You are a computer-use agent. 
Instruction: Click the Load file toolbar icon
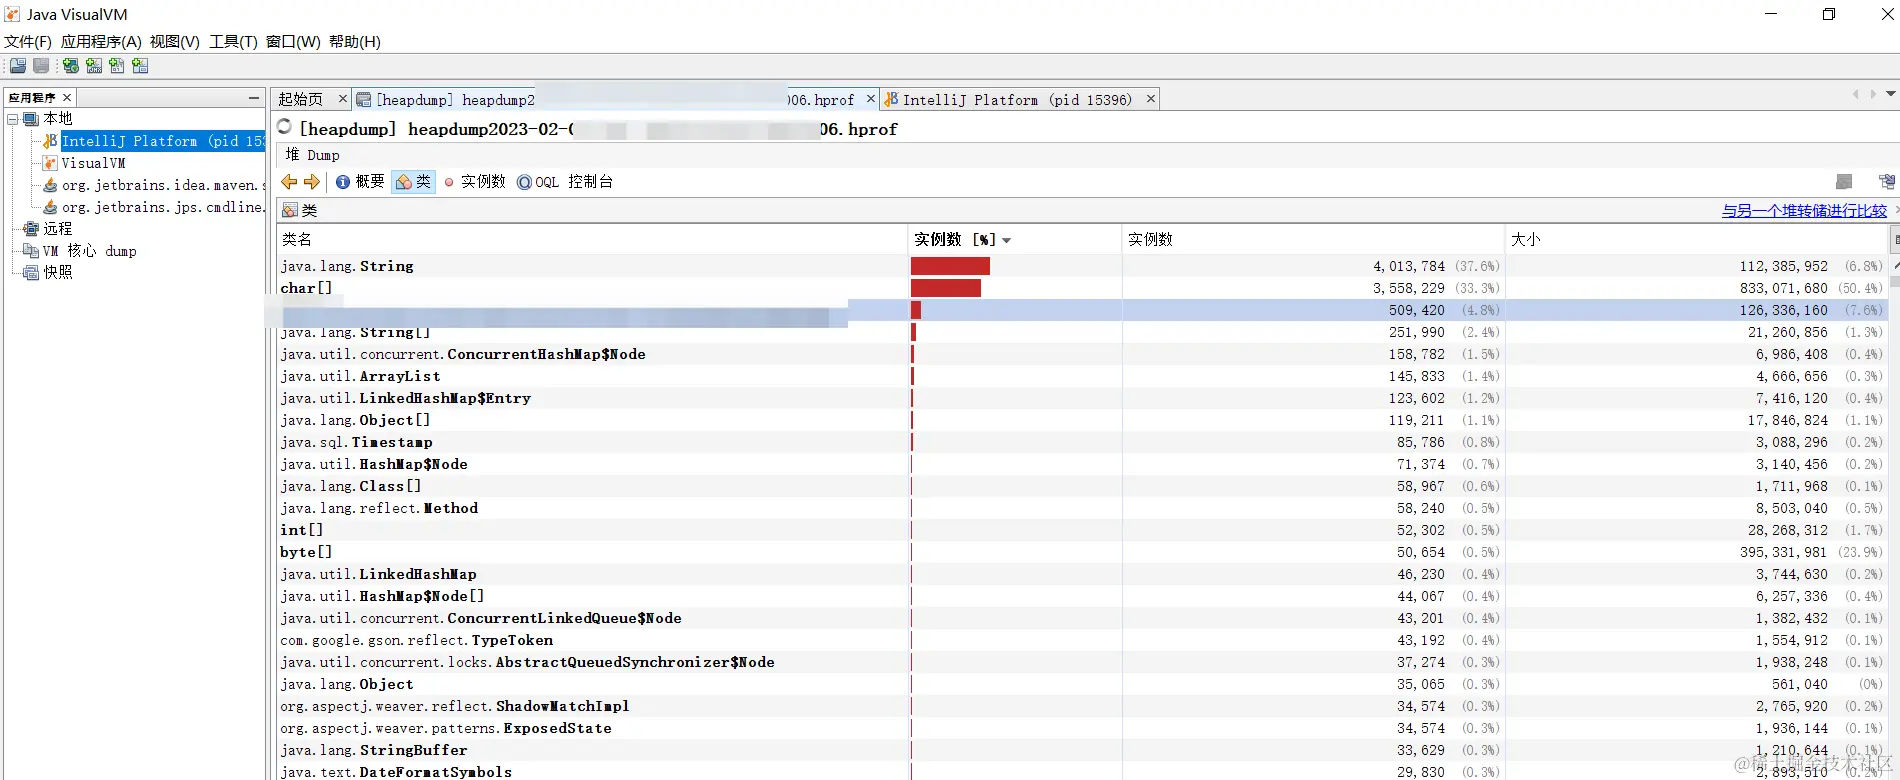click(x=18, y=66)
